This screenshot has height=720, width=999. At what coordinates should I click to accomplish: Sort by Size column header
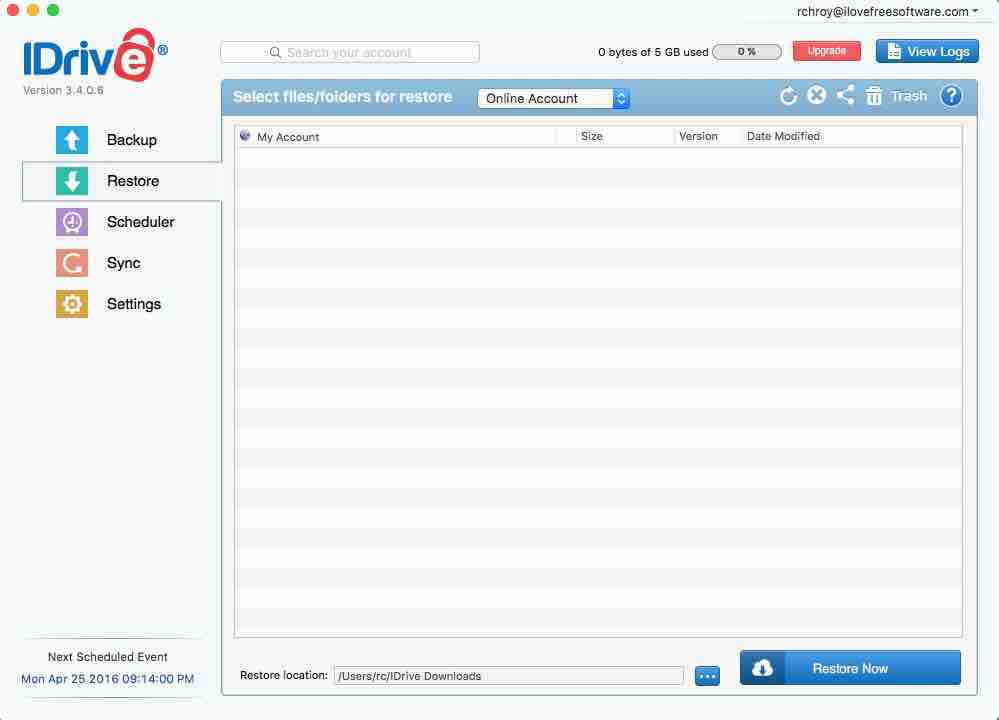coord(592,136)
